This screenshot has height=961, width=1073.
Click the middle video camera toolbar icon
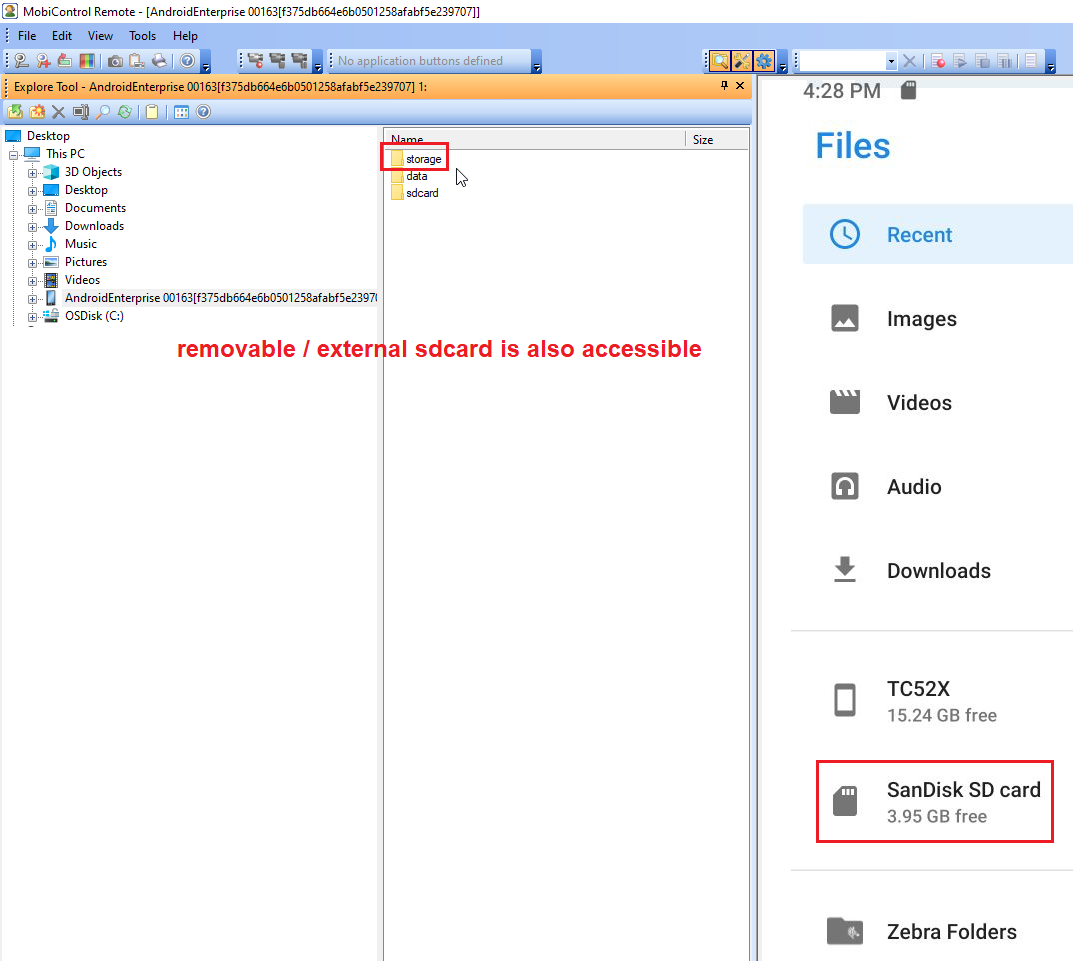pos(277,61)
